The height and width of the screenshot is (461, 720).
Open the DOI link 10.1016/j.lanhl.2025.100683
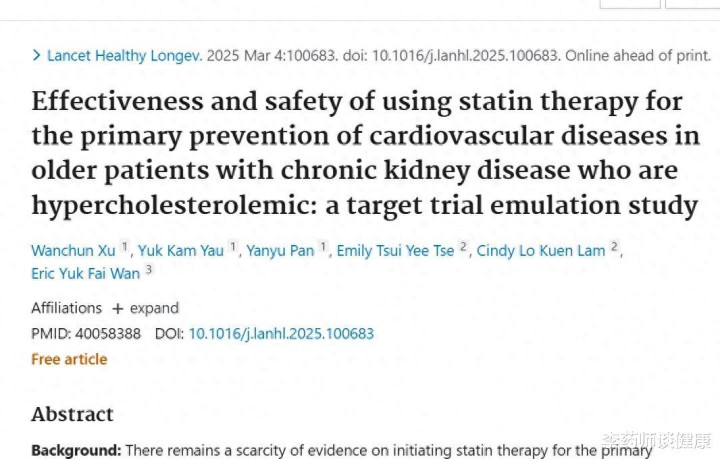click(x=281, y=333)
